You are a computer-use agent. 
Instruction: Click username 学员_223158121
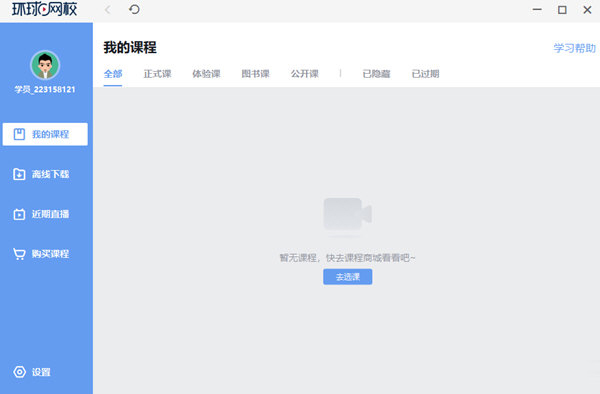[45, 90]
